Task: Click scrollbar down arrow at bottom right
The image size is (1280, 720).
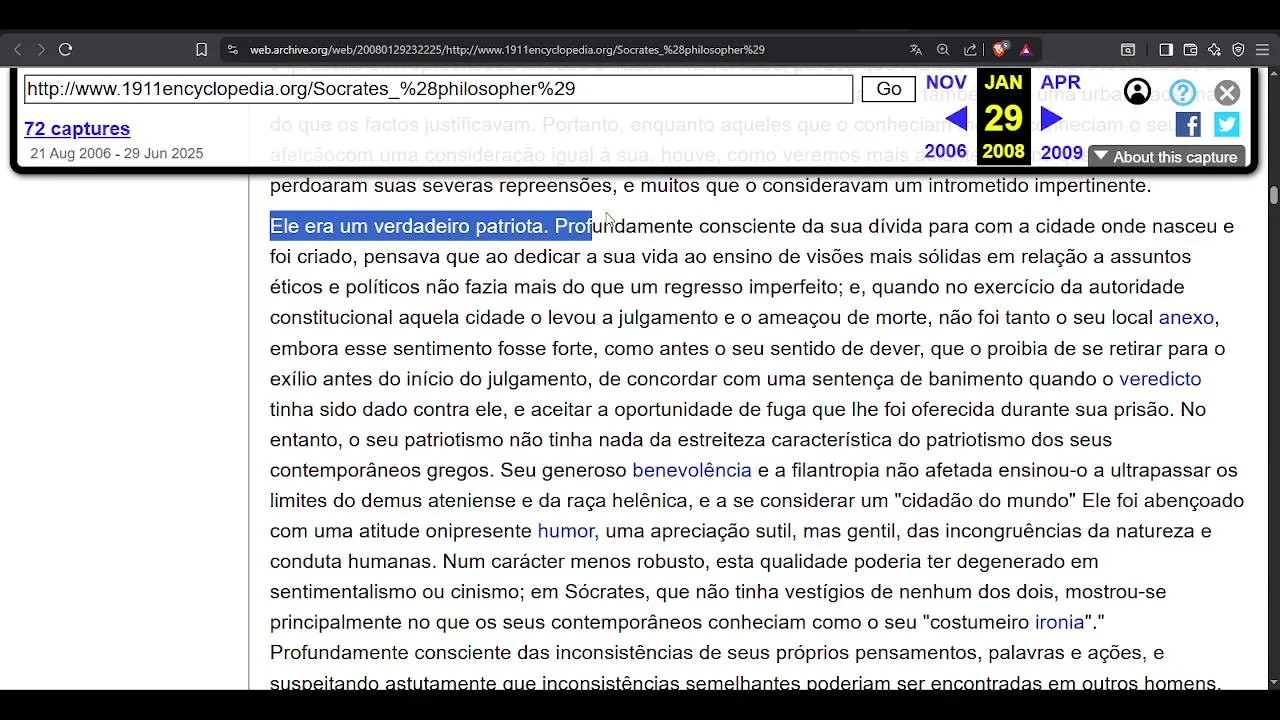Action: 1273,682
